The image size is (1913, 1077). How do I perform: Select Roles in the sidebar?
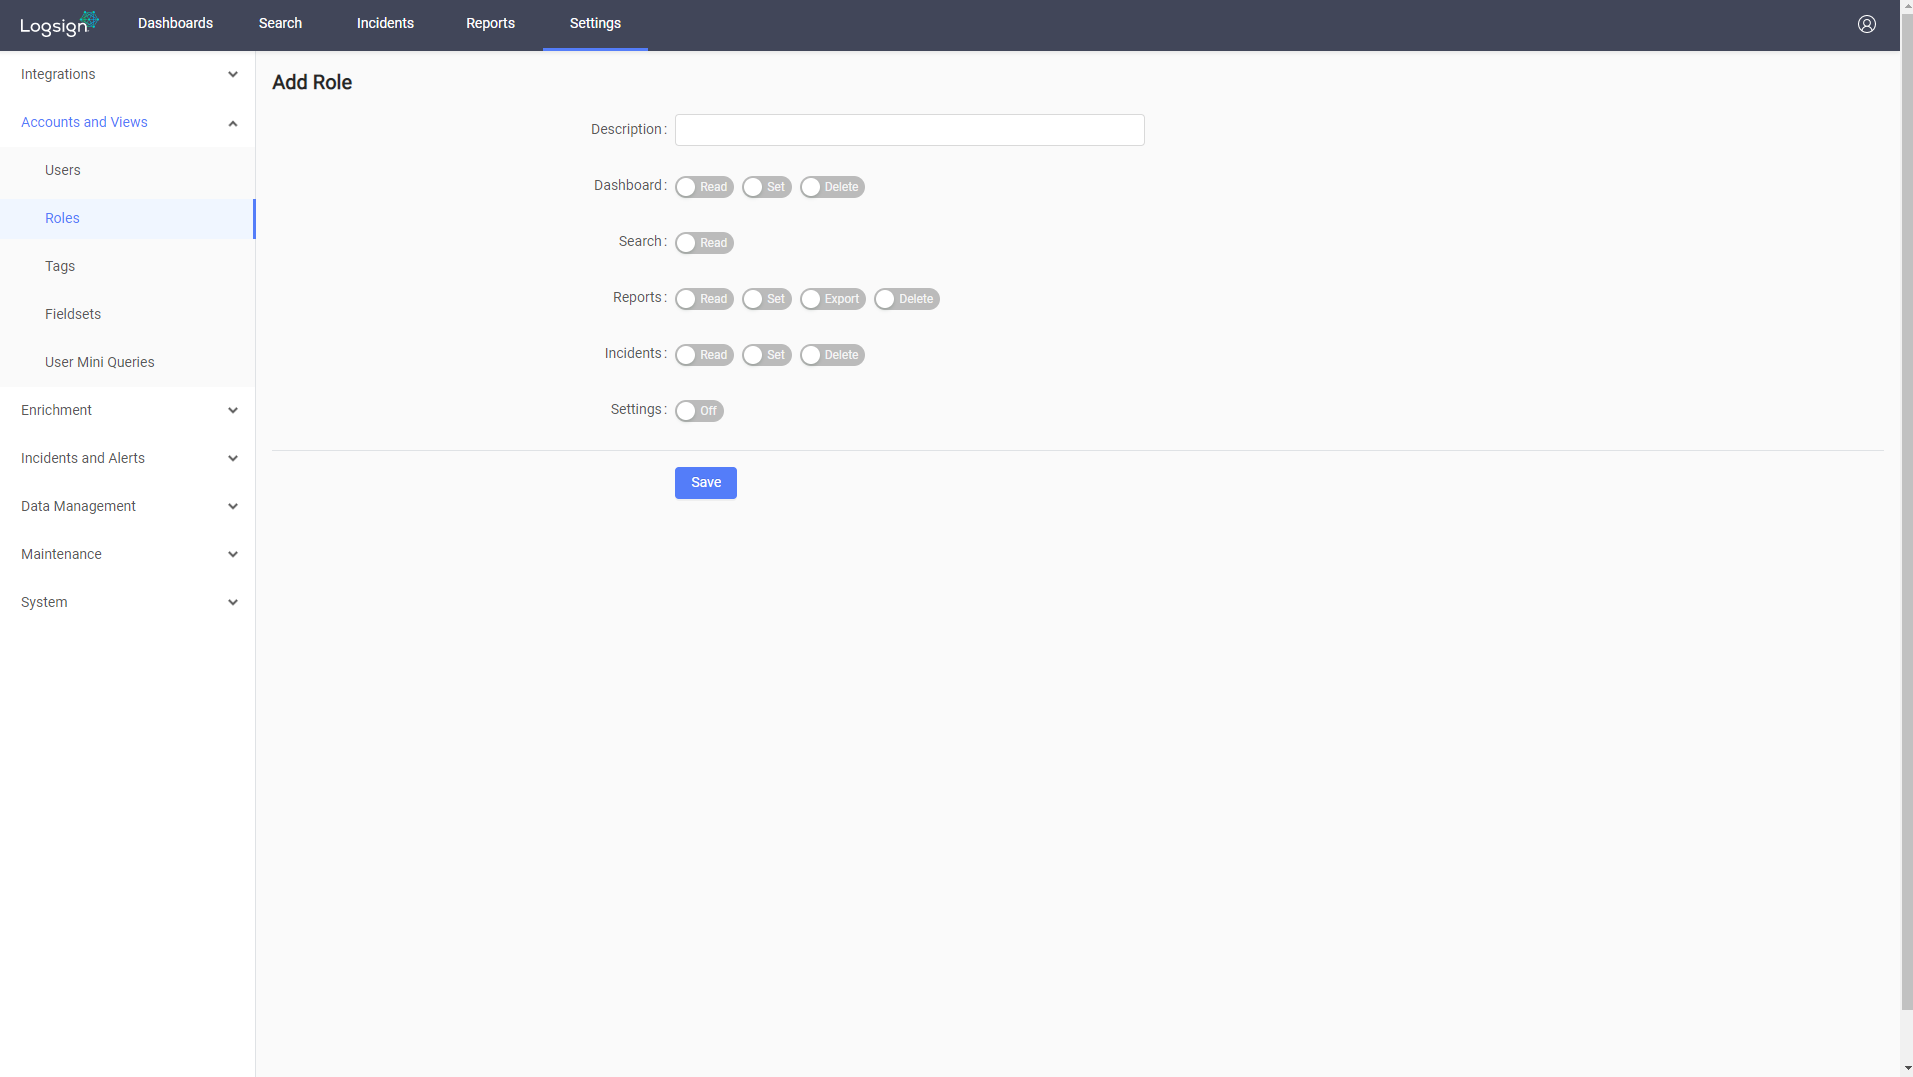coord(127,219)
